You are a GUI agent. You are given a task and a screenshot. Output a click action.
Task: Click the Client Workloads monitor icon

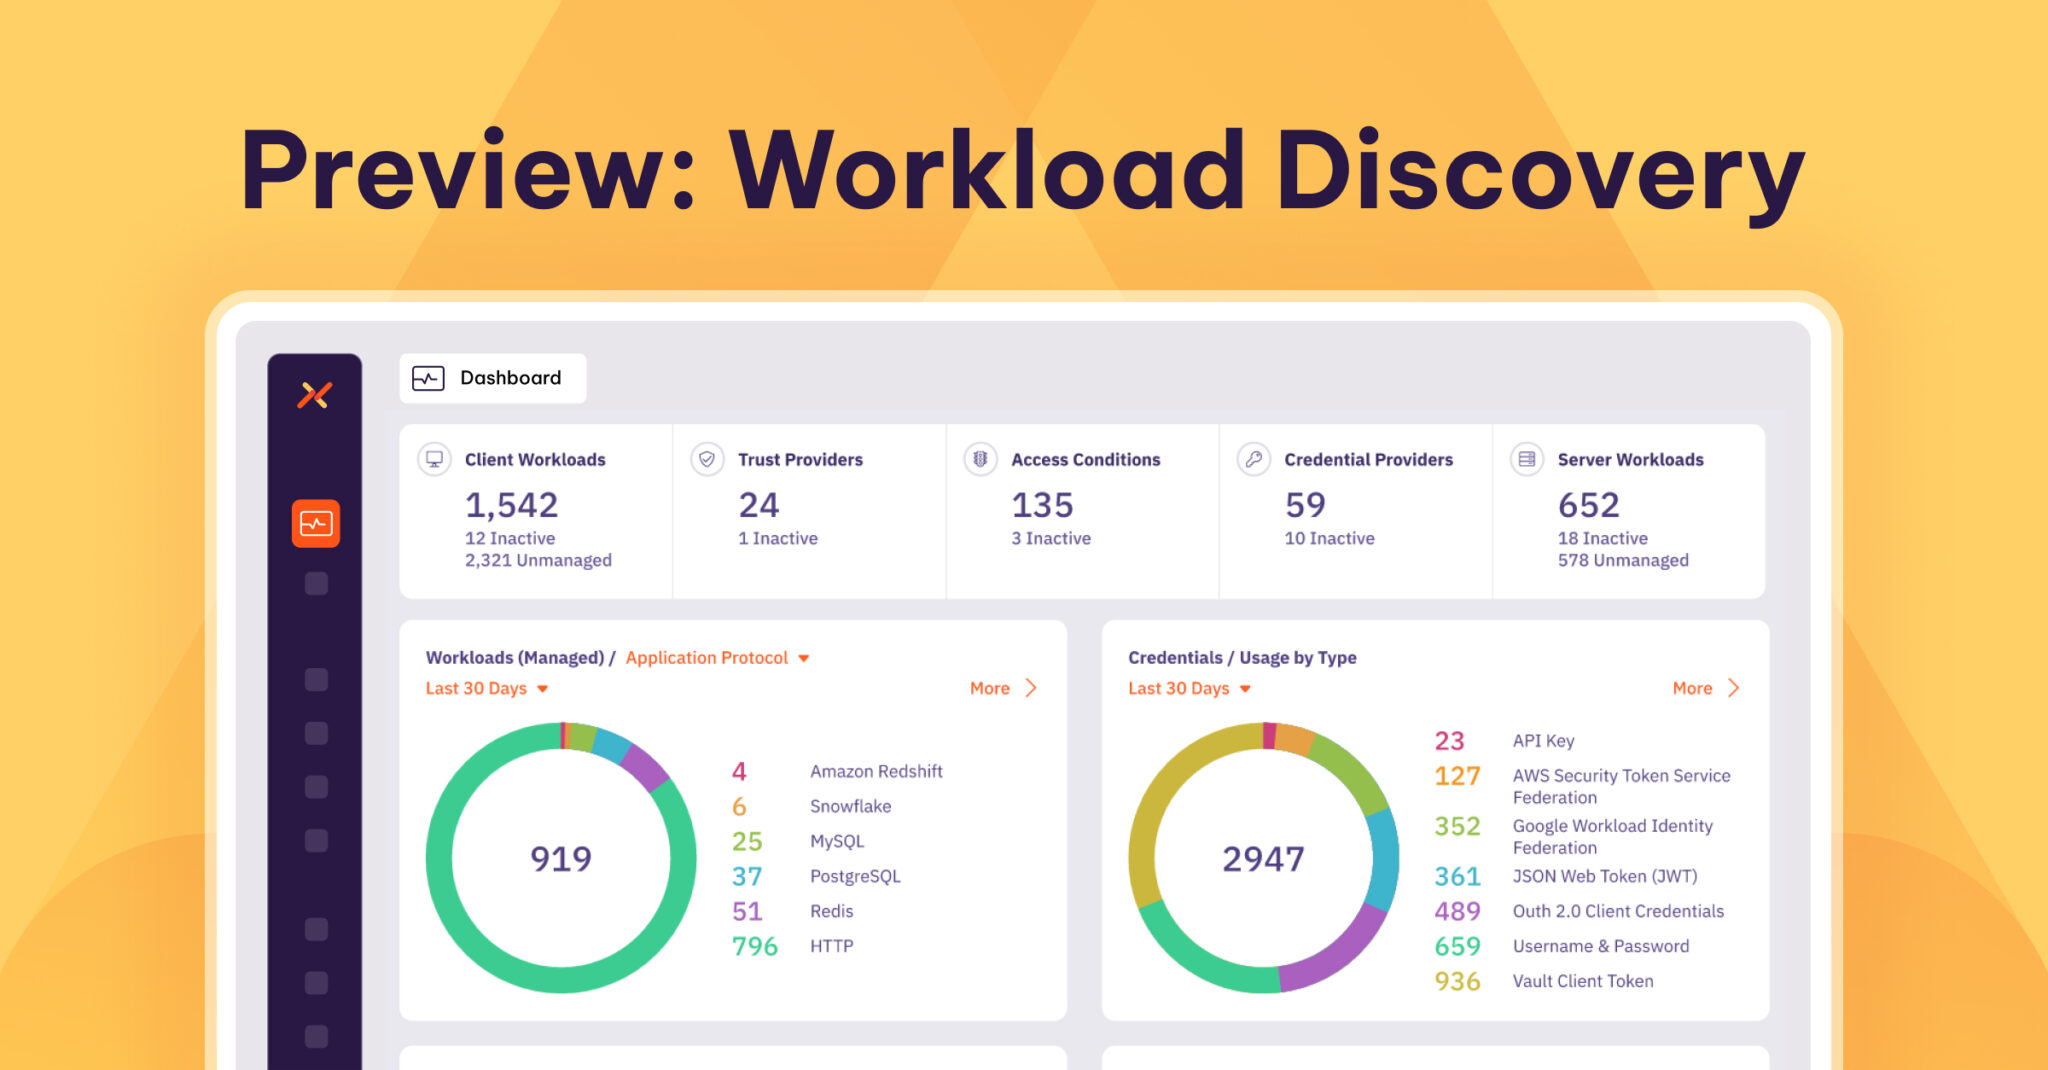click(x=433, y=460)
